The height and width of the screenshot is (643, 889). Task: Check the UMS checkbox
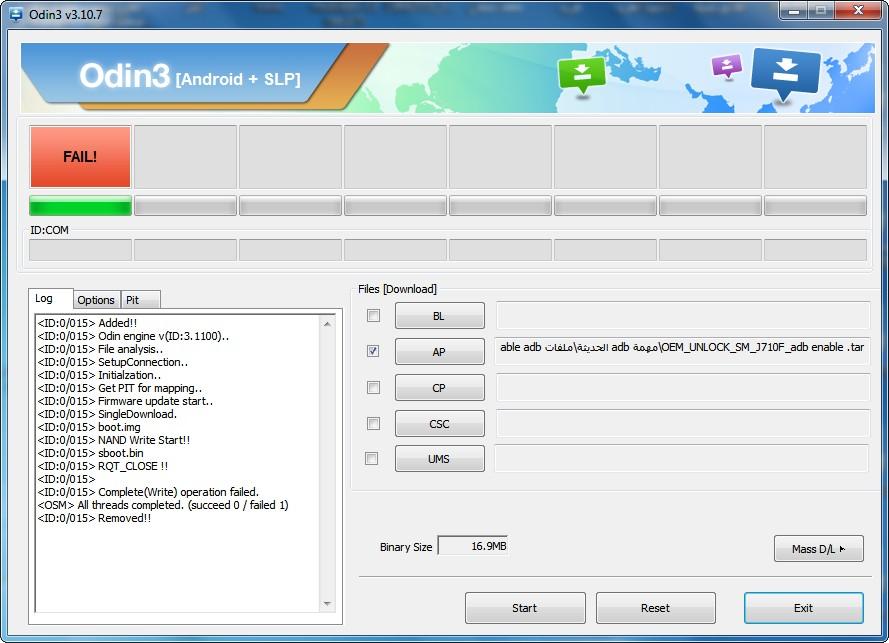[x=371, y=458]
